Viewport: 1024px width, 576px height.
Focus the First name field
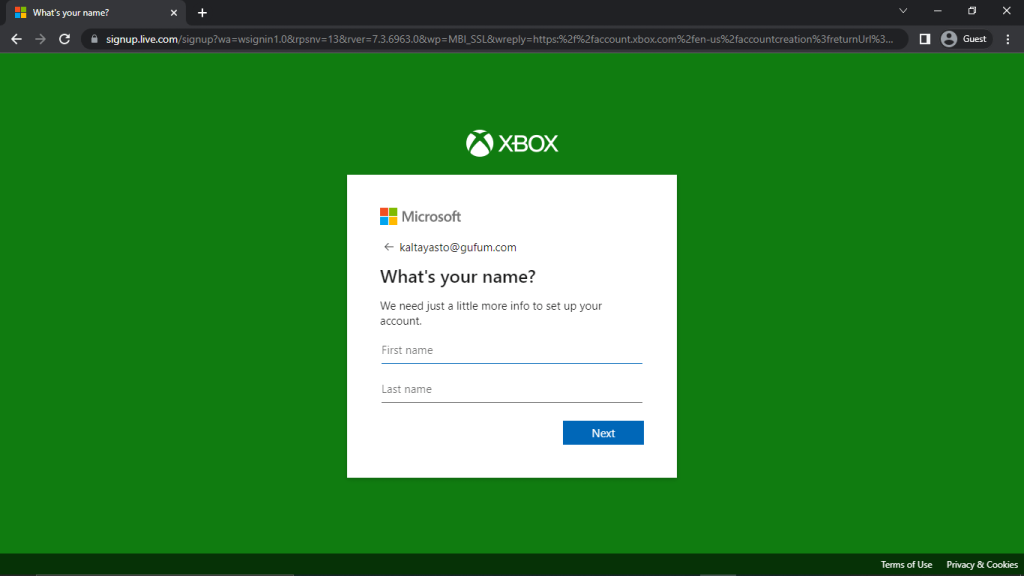(511, 351)
